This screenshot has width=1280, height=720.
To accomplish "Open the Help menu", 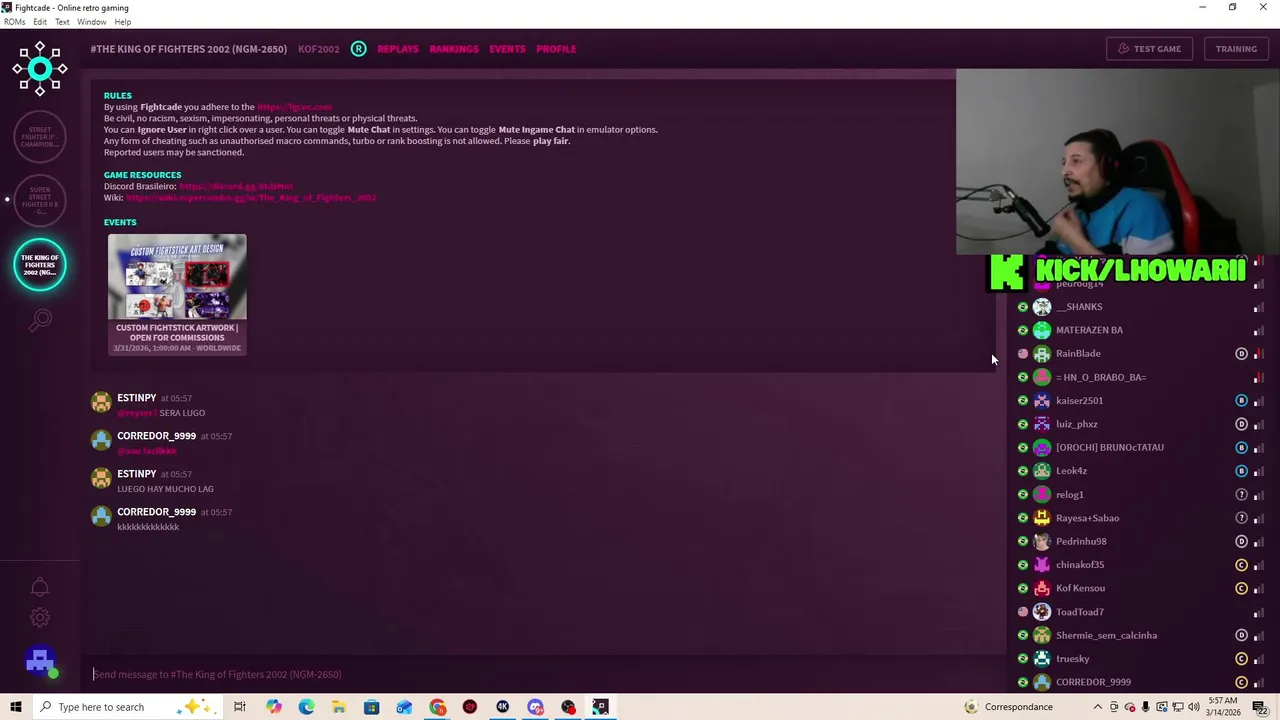I will coord(123,22).
